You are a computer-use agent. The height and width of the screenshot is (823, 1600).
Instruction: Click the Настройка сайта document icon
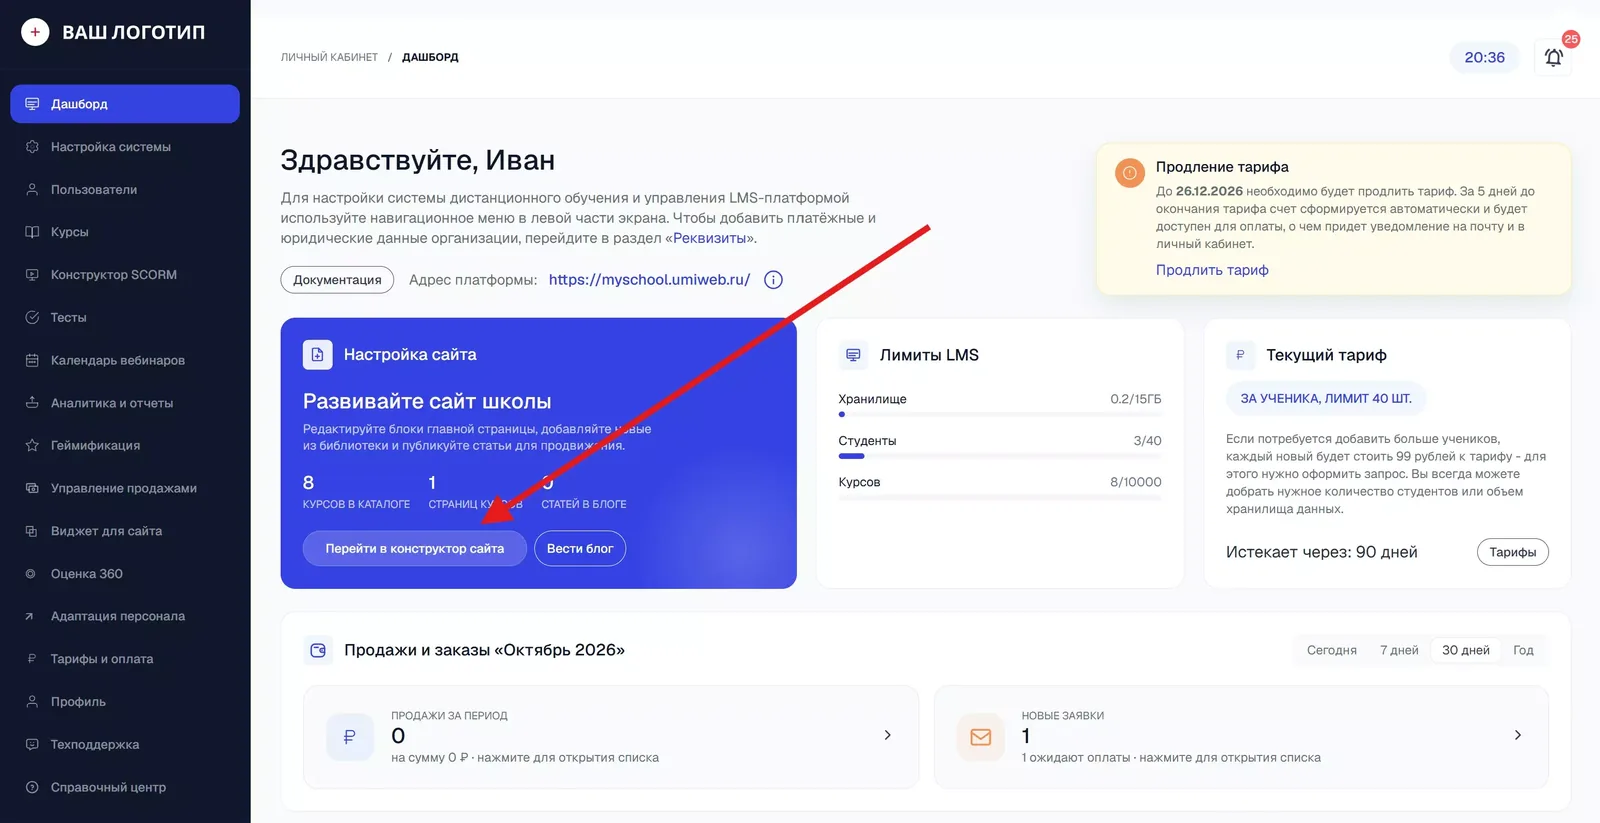click(317, 355)
